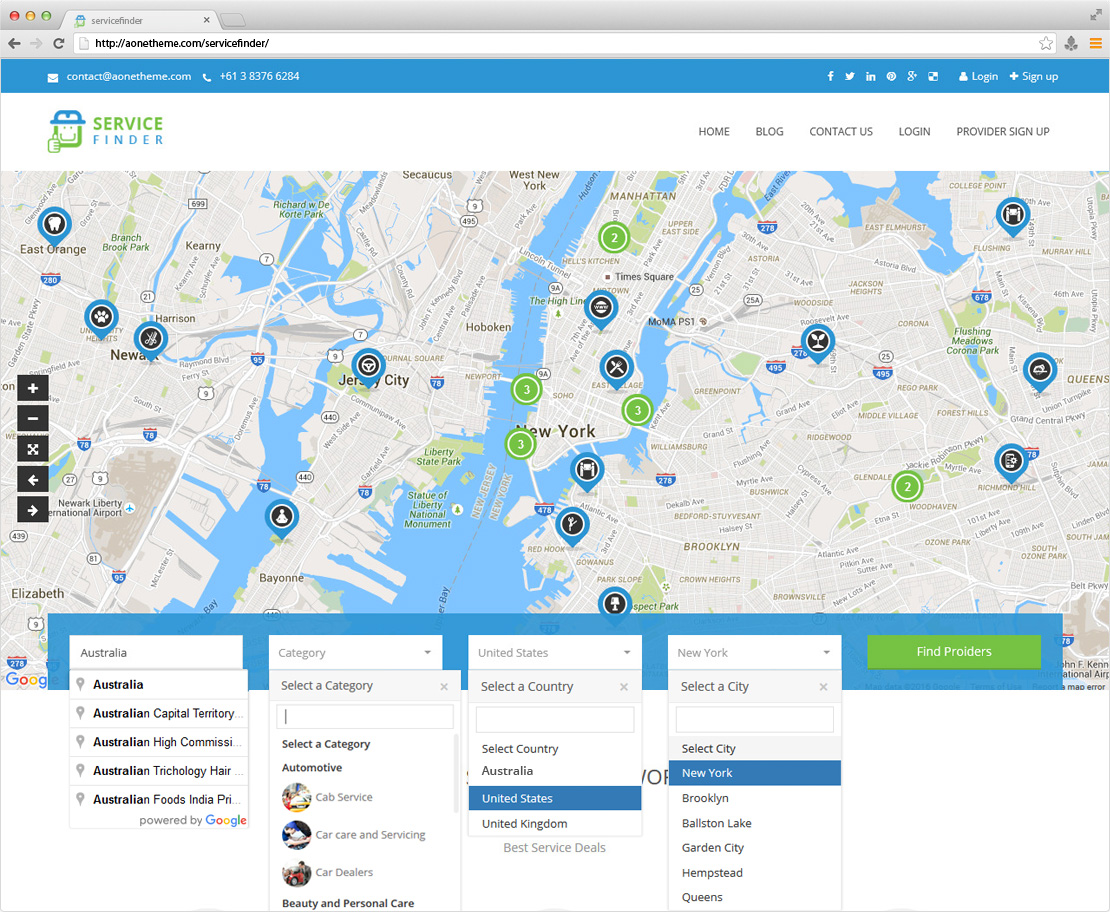Select the steering wheel marker at Jersey City

368,366
